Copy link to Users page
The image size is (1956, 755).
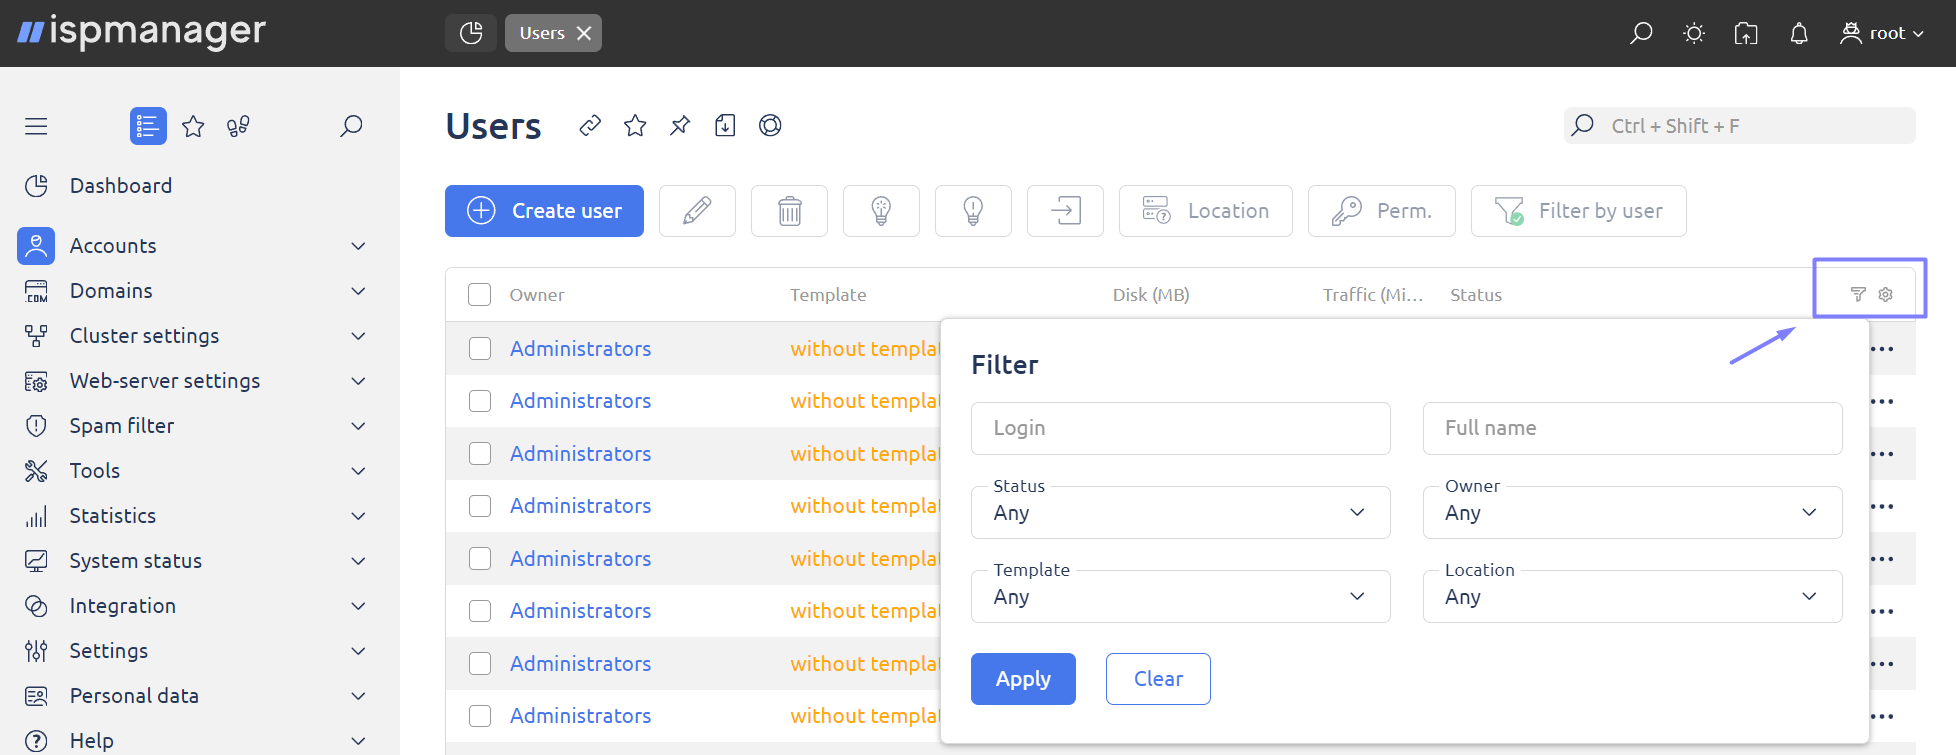pyautogui.click(x=590, y=125)
